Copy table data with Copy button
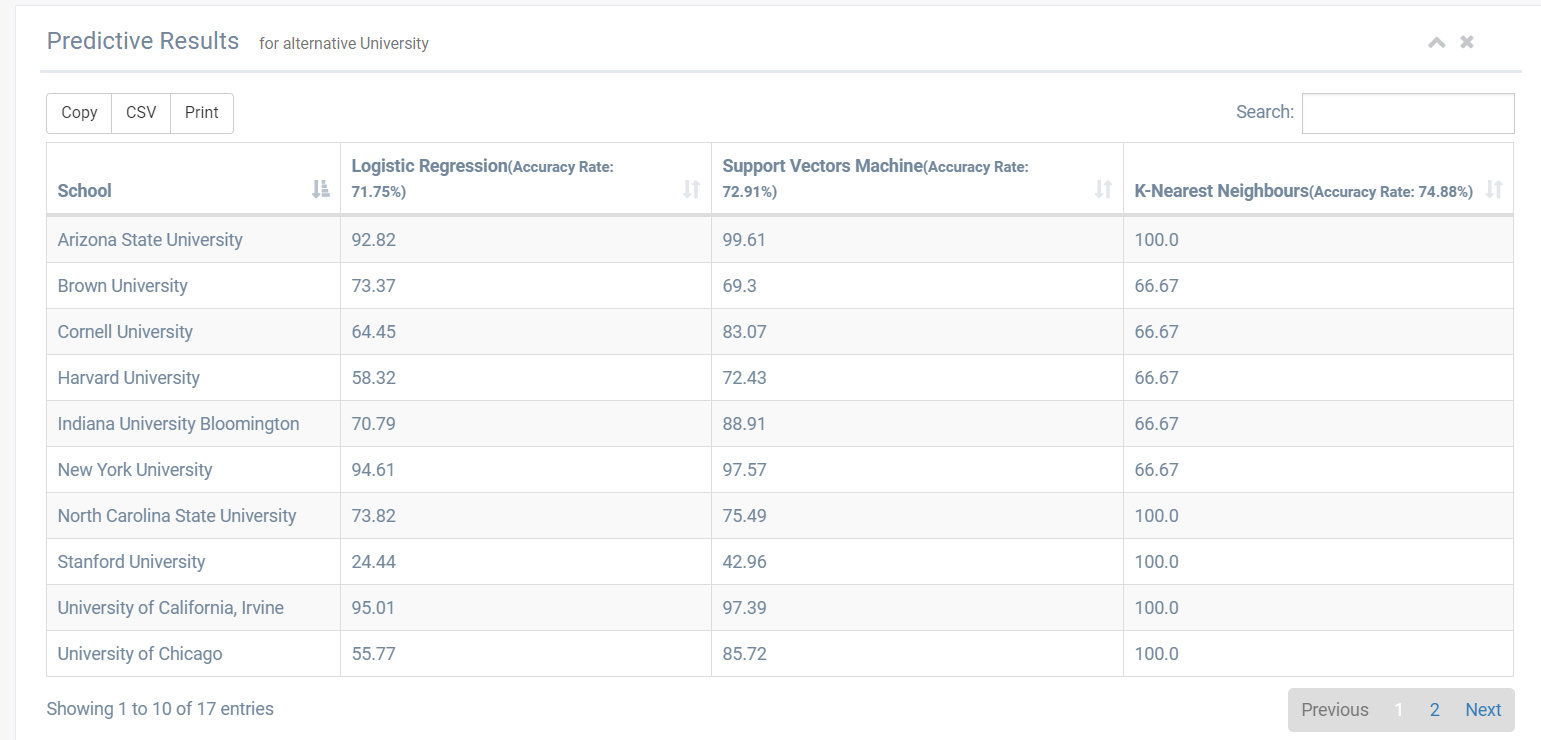Screen dimensions: 1541x740 (x=79, y=113)
